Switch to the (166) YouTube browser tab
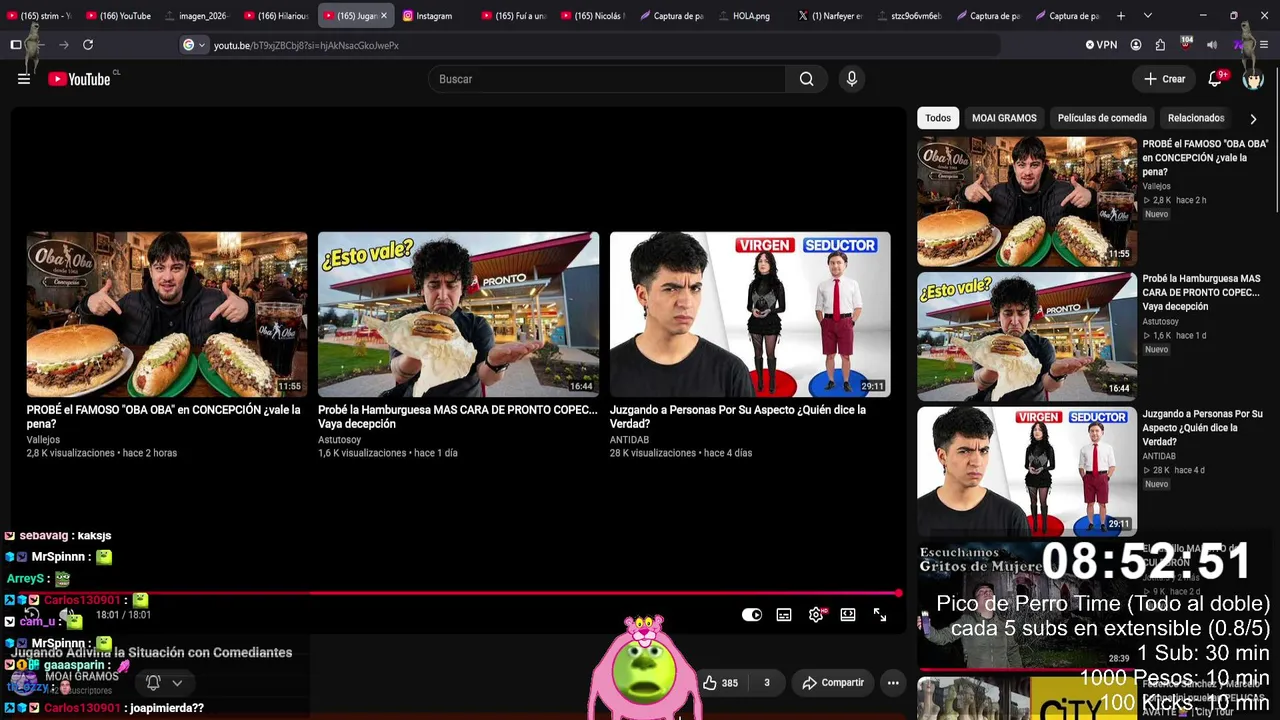1280x720 pixels. [x=119, y=16]
